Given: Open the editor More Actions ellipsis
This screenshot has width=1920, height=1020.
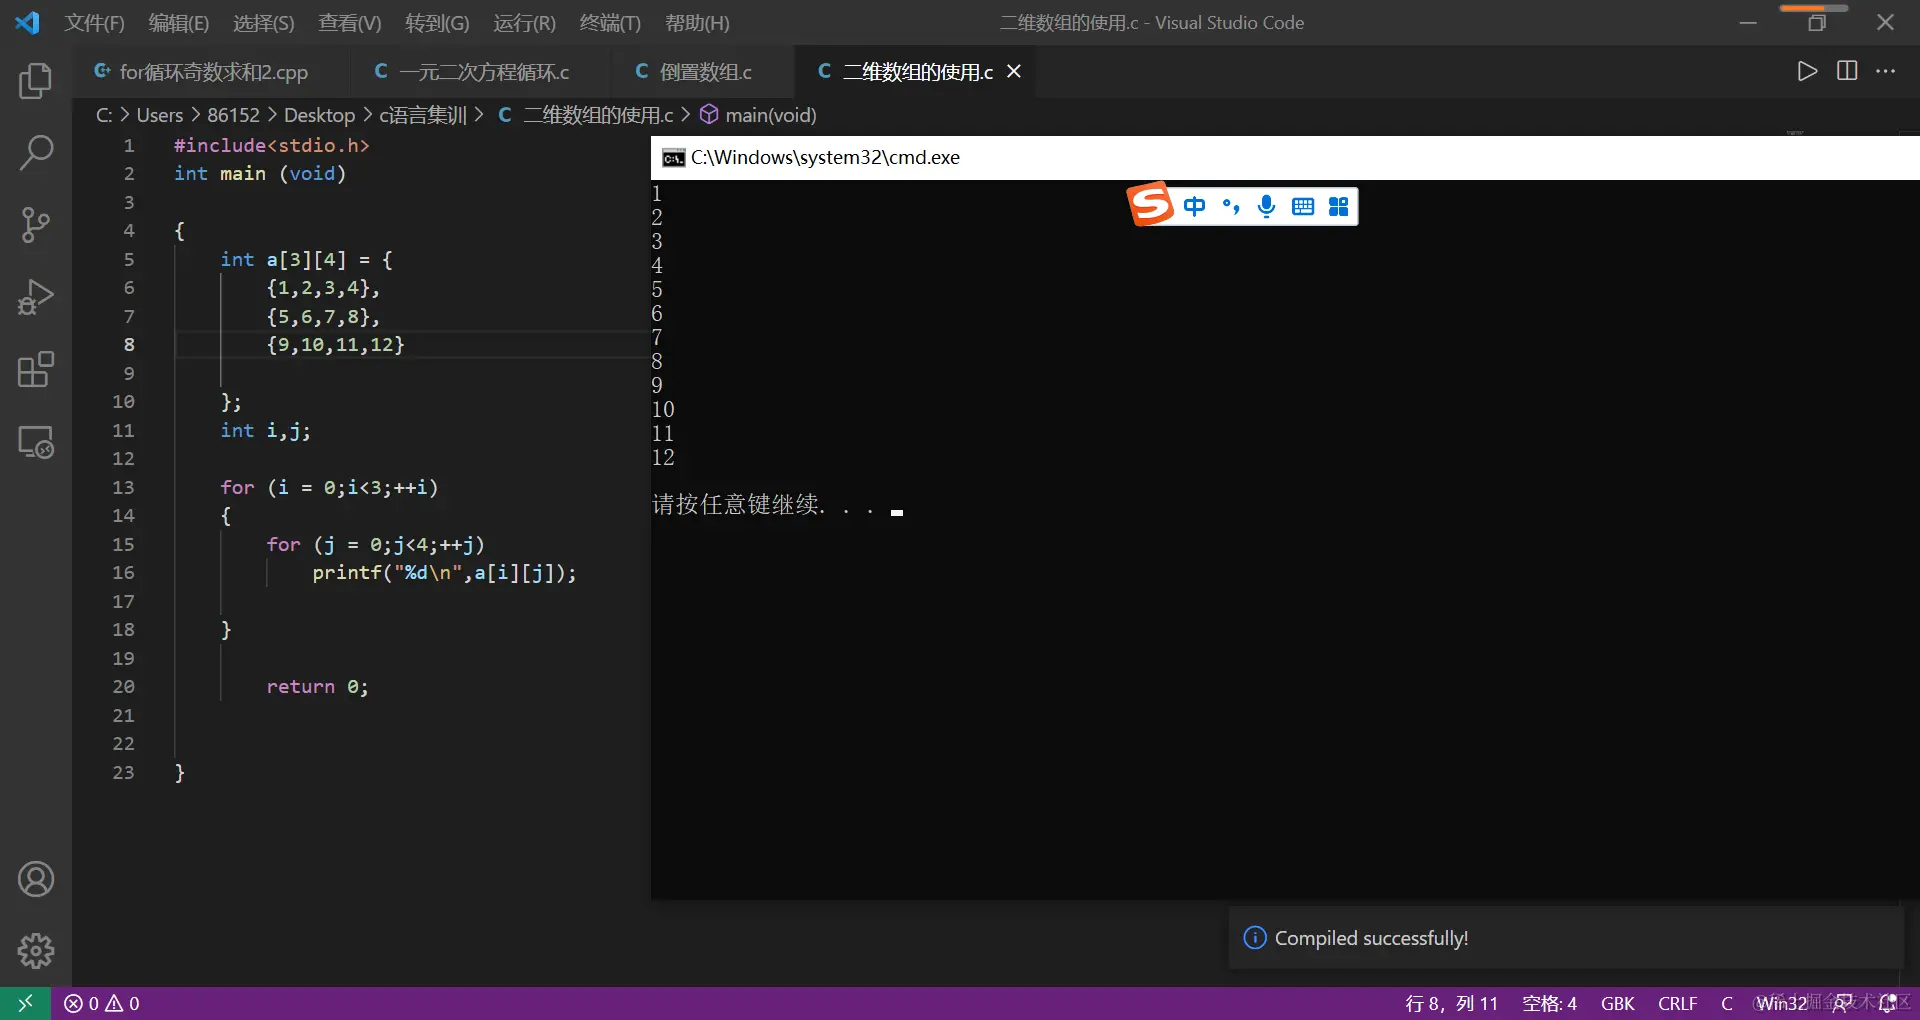Looking at the screenshot, I should coord(1885,71).
